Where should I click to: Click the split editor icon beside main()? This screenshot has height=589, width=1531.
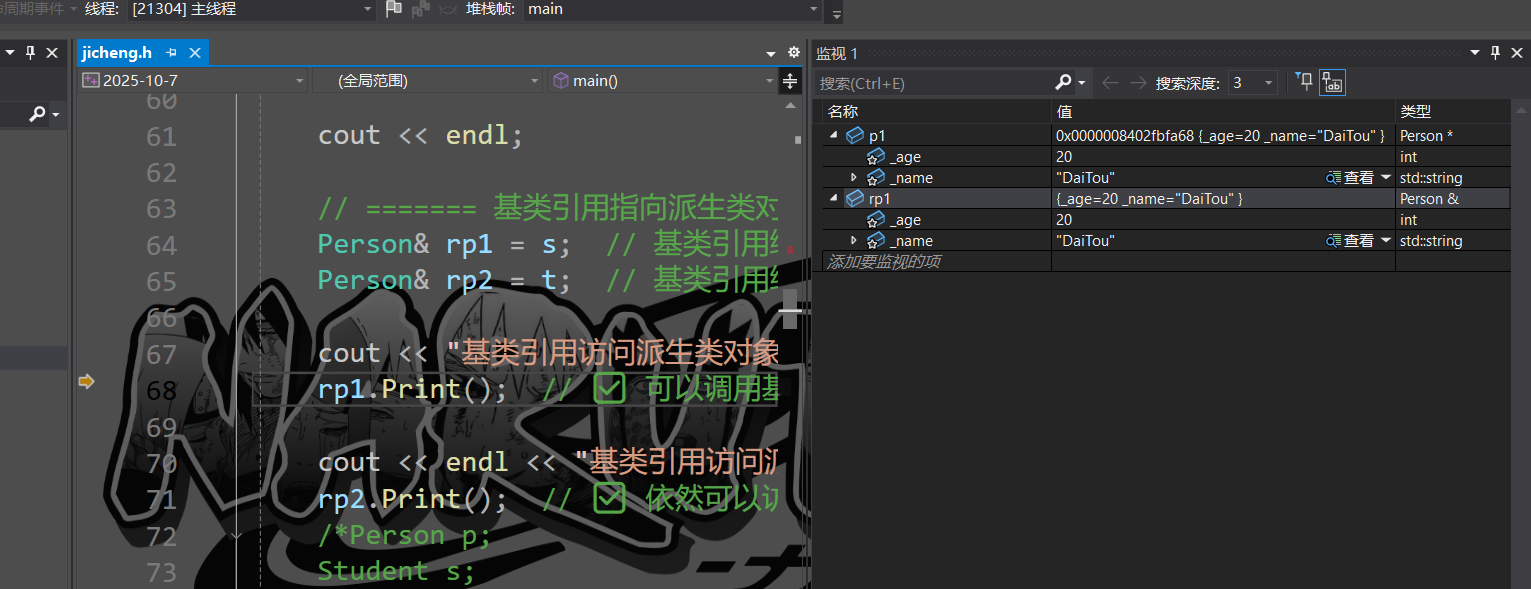[x=789, y=80]
